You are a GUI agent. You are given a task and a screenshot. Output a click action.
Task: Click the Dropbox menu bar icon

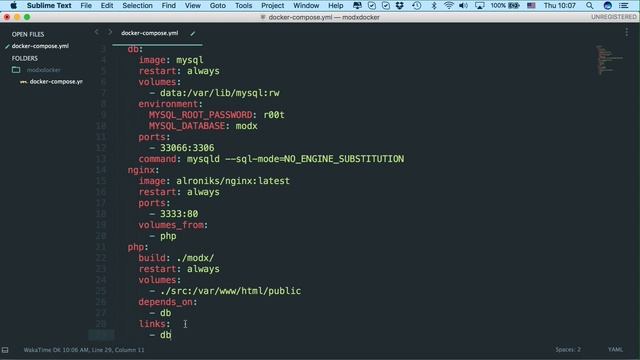pos(400,6)
